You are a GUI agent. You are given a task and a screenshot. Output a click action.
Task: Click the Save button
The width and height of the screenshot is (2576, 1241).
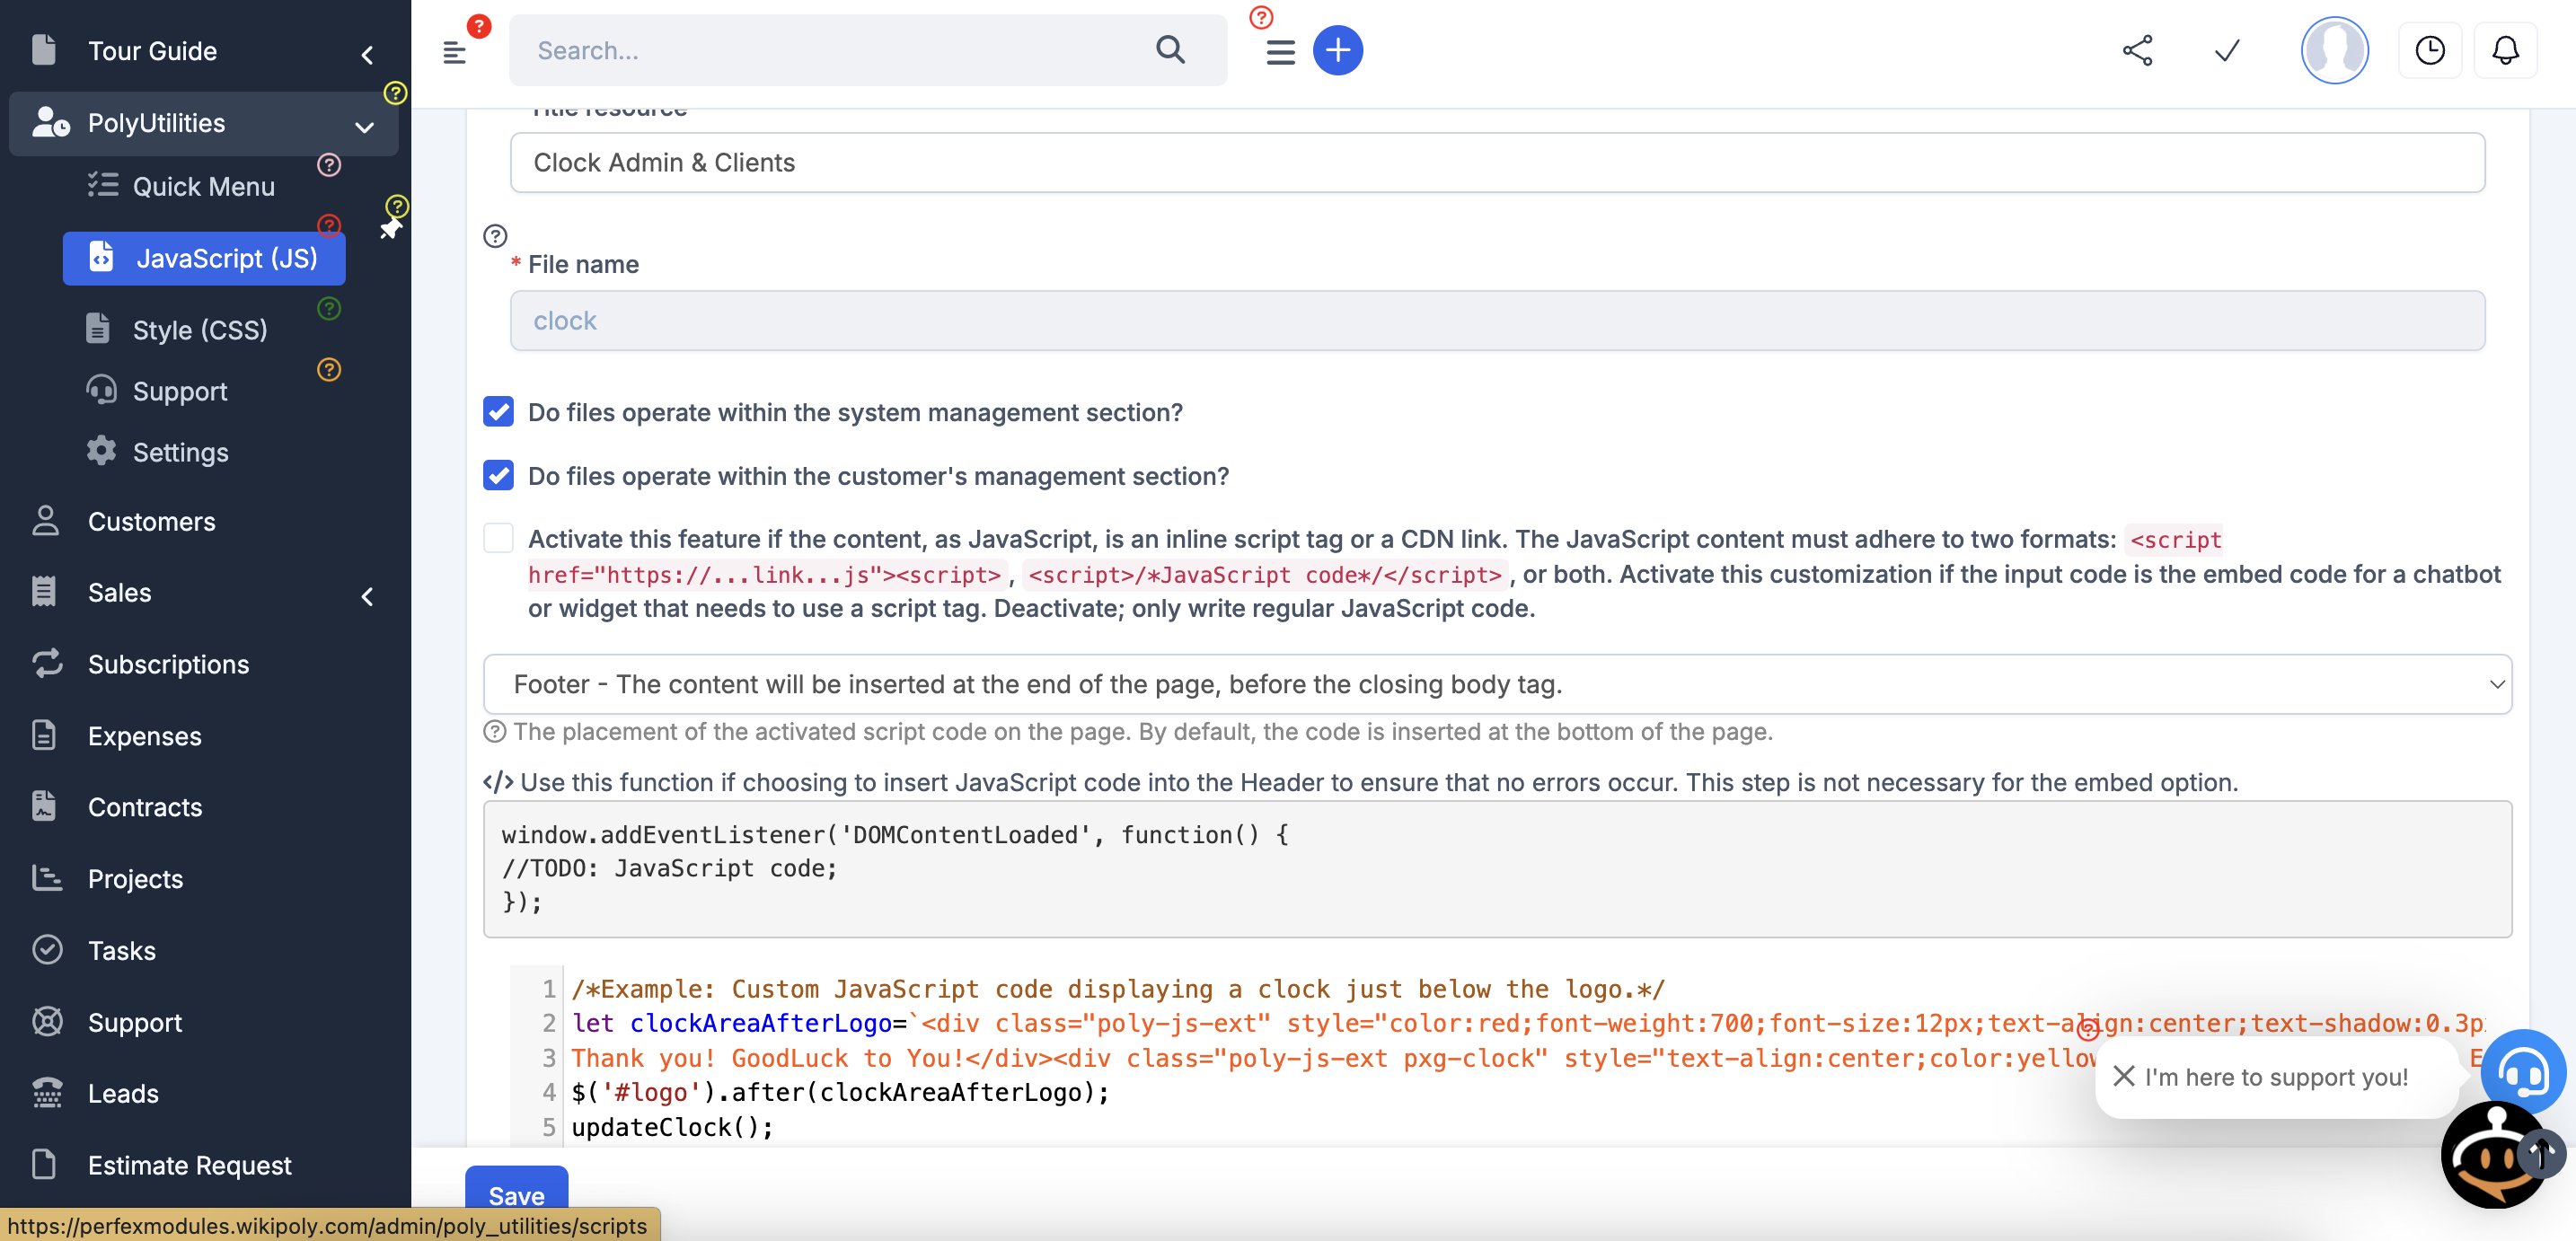(516, 1195)
